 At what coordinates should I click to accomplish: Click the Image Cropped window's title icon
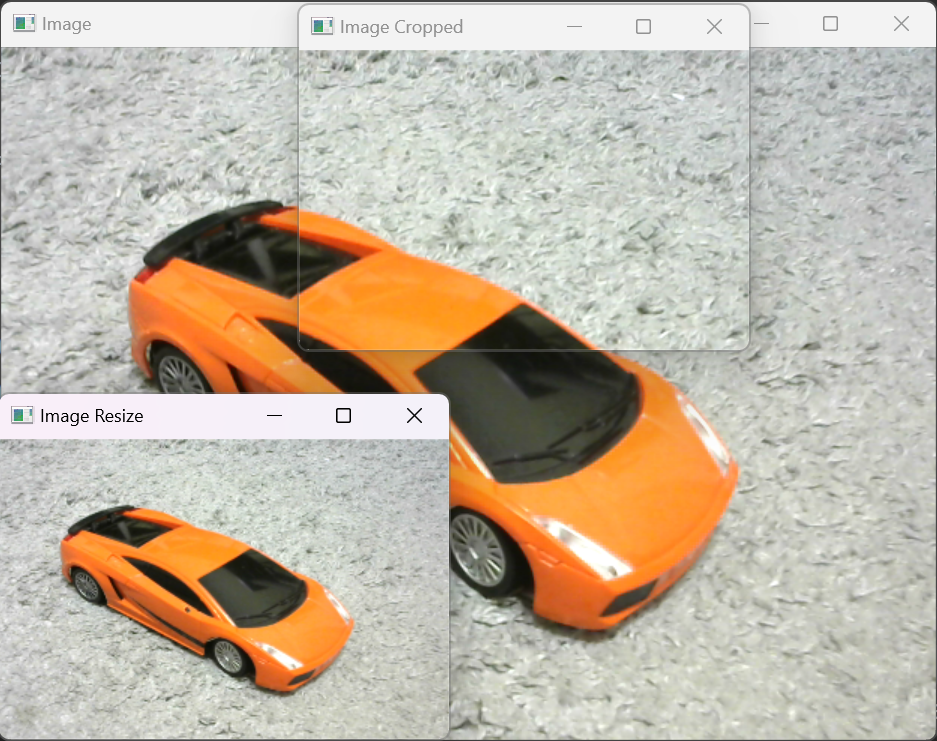(x=322, y=27)
